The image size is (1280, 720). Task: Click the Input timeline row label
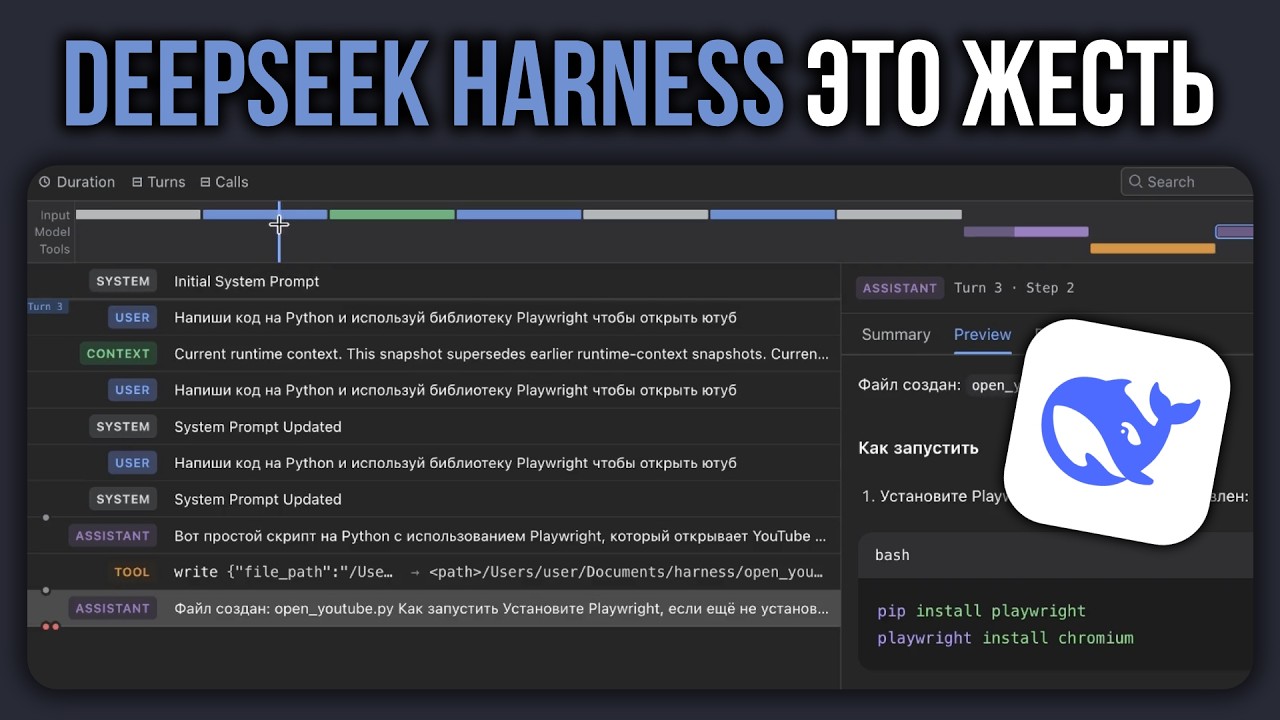[55, 215]
